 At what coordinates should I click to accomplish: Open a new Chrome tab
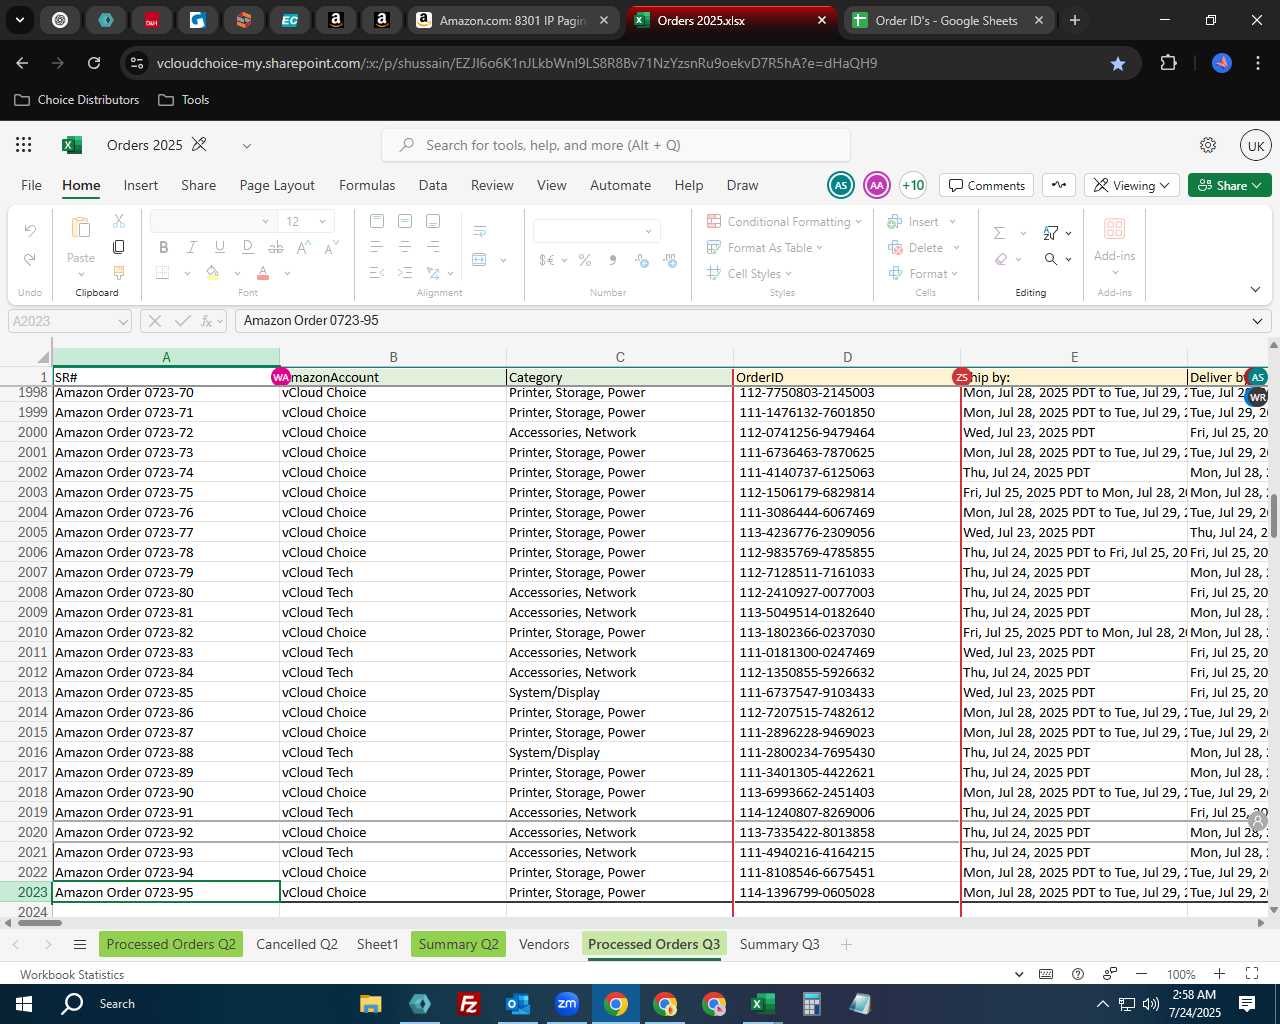(x=1075, y=20)
